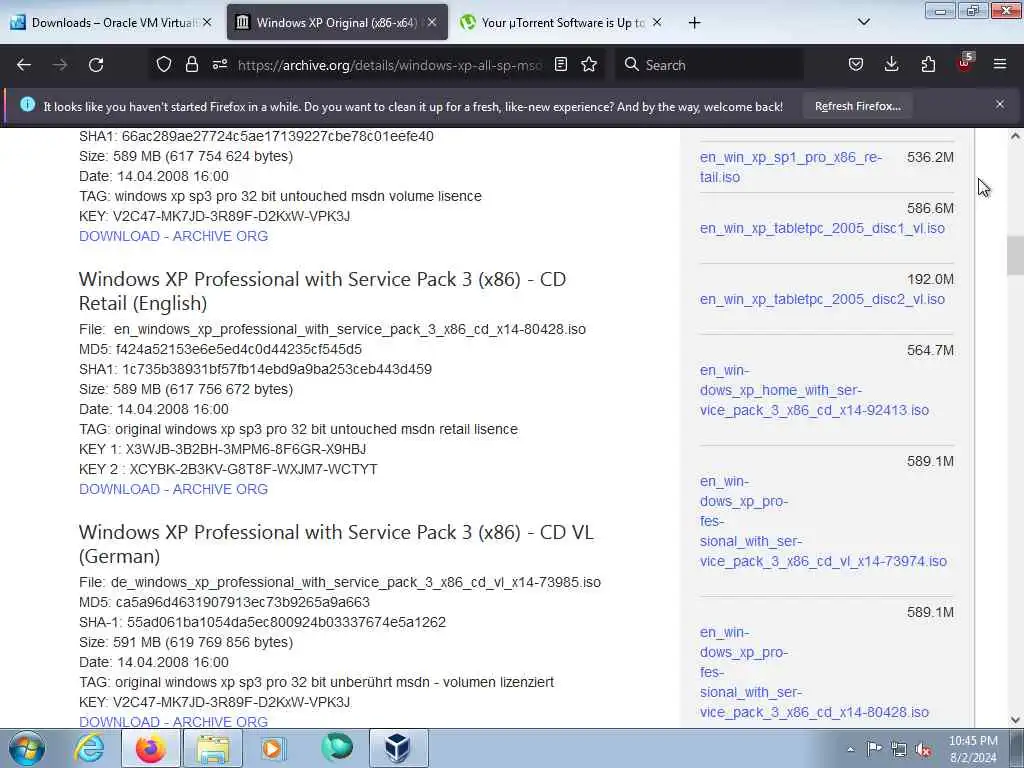Click Size: 591 MB (619 769 856 bytes) line
The image size is (1024, 768).
[x=186, y=642]
